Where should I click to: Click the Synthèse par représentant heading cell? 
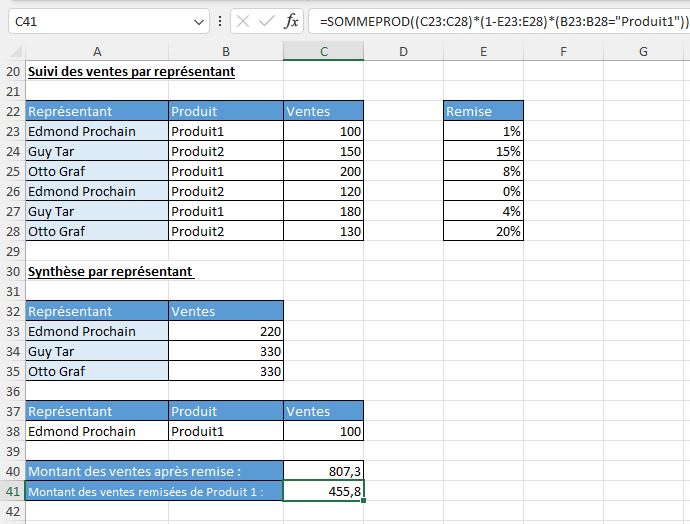(x=110, y=271)
